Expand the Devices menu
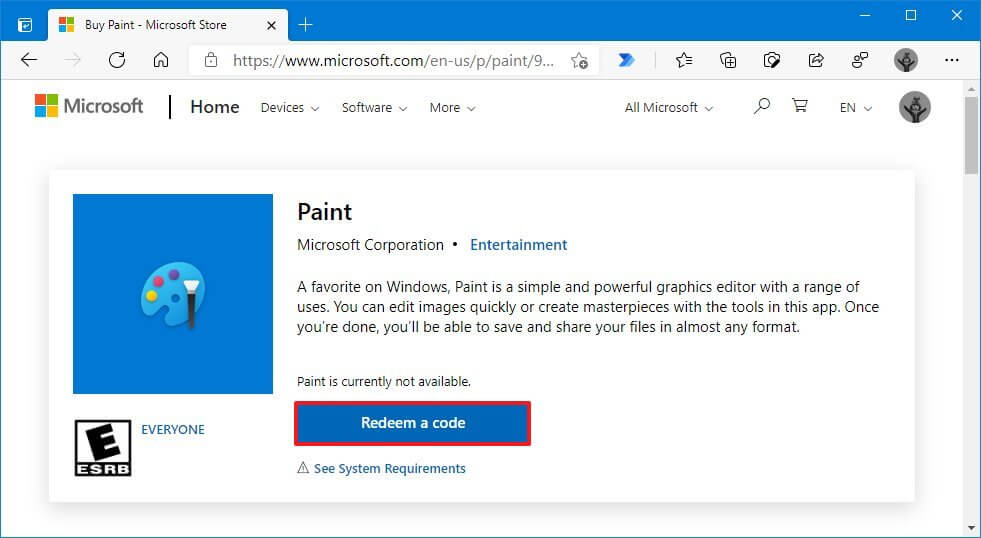 [290, 108]
